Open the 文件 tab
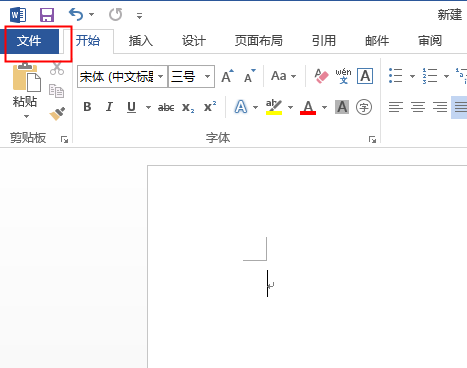Viewport: 467px width, 368px height. 29,41
